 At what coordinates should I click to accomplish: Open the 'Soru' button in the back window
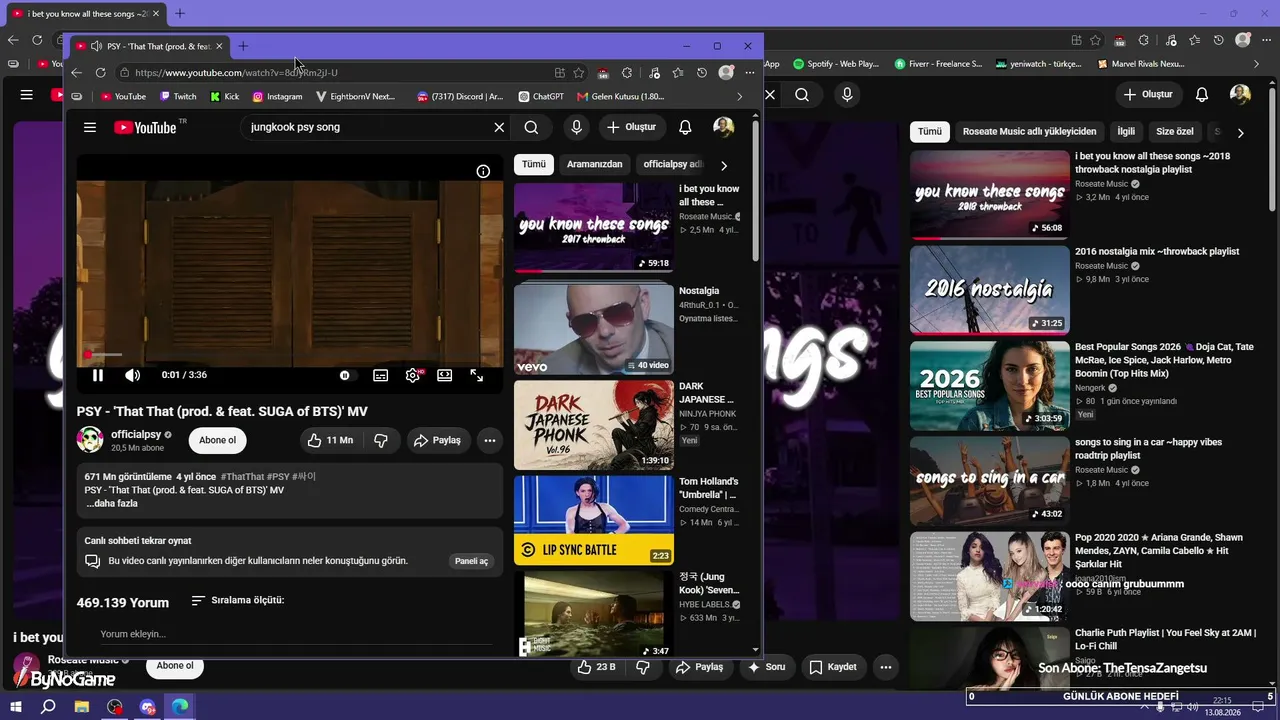[767, 667]
